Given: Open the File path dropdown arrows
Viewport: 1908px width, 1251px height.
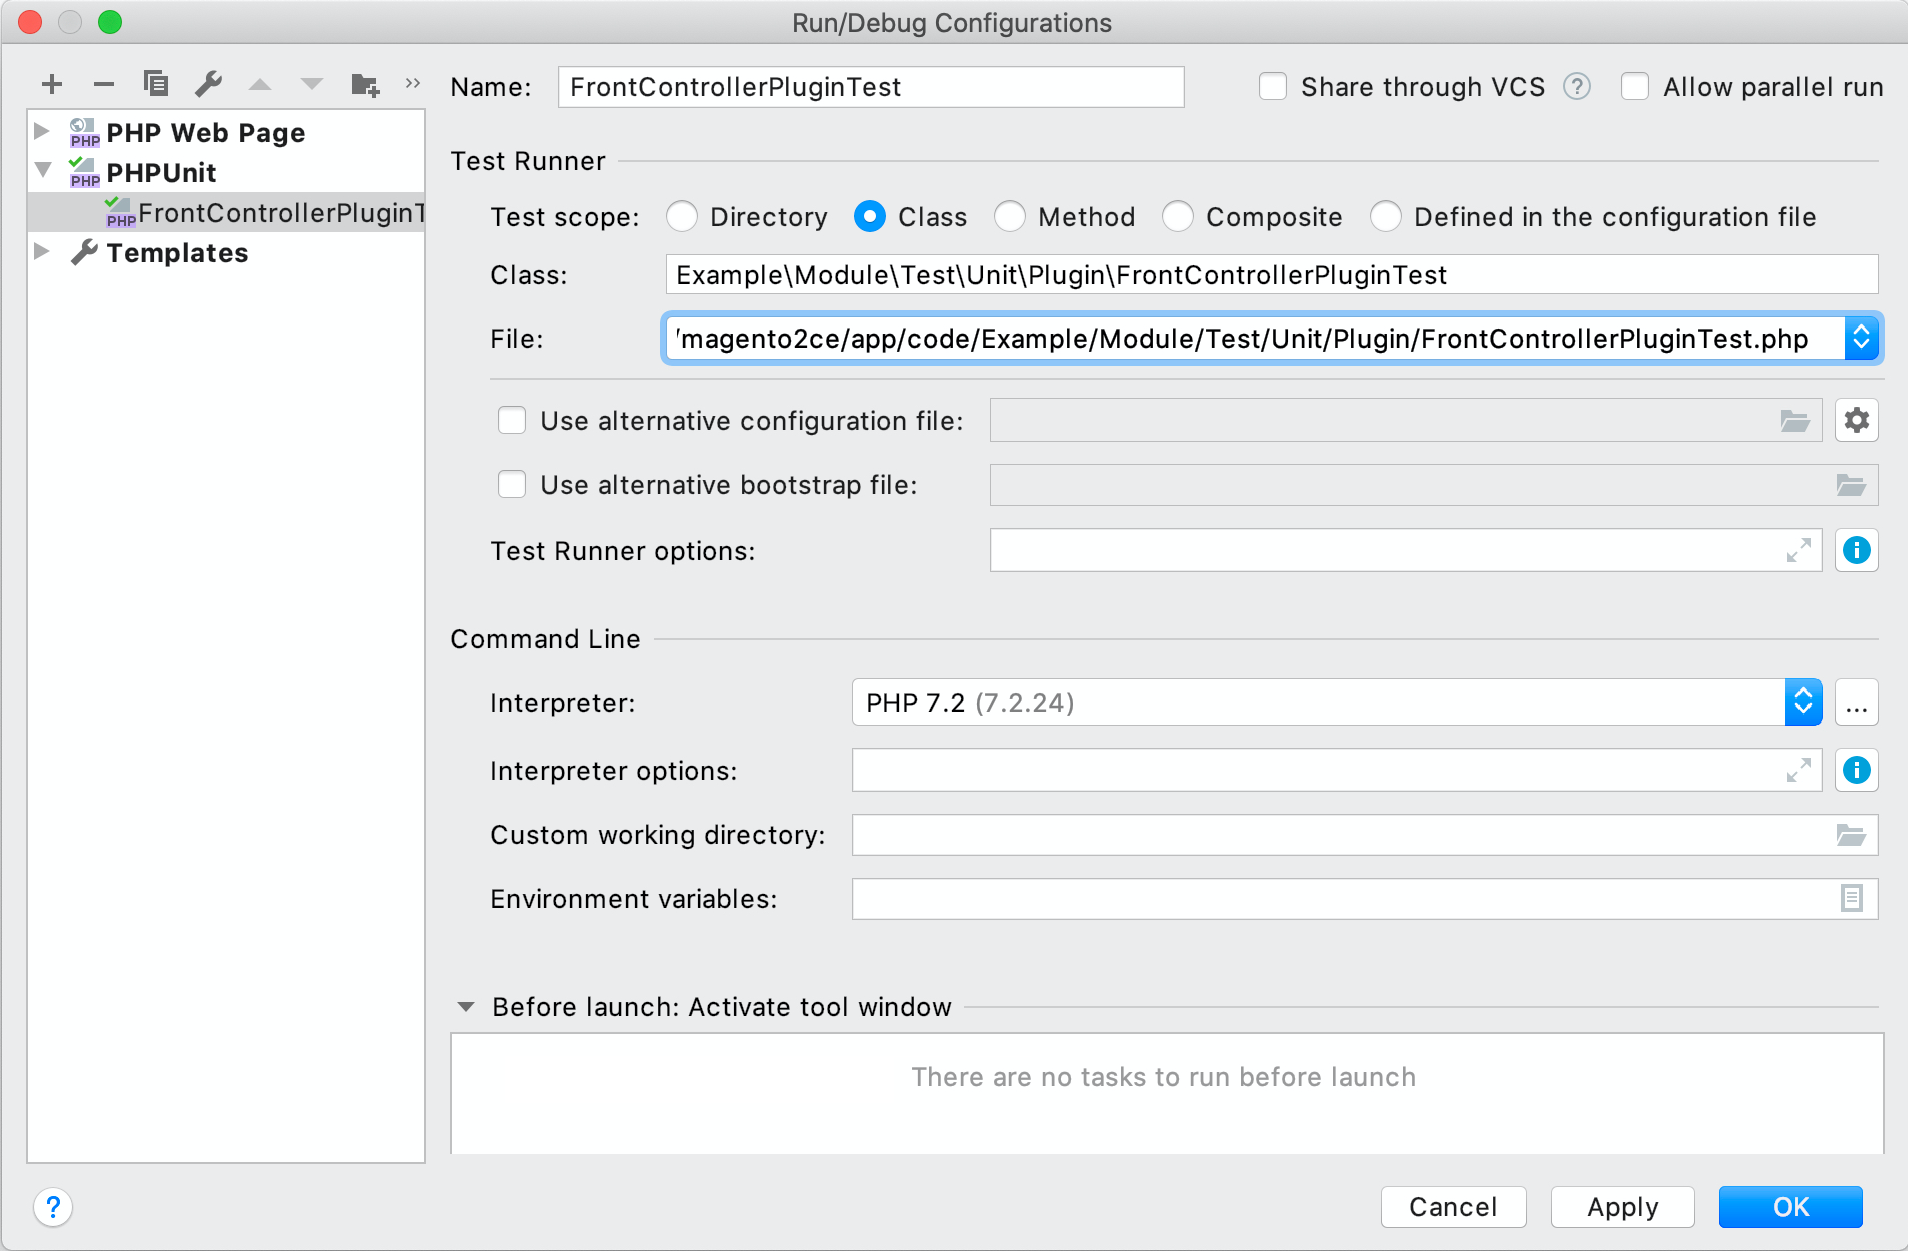Looking at the screenshot, I should point(1861,339).
